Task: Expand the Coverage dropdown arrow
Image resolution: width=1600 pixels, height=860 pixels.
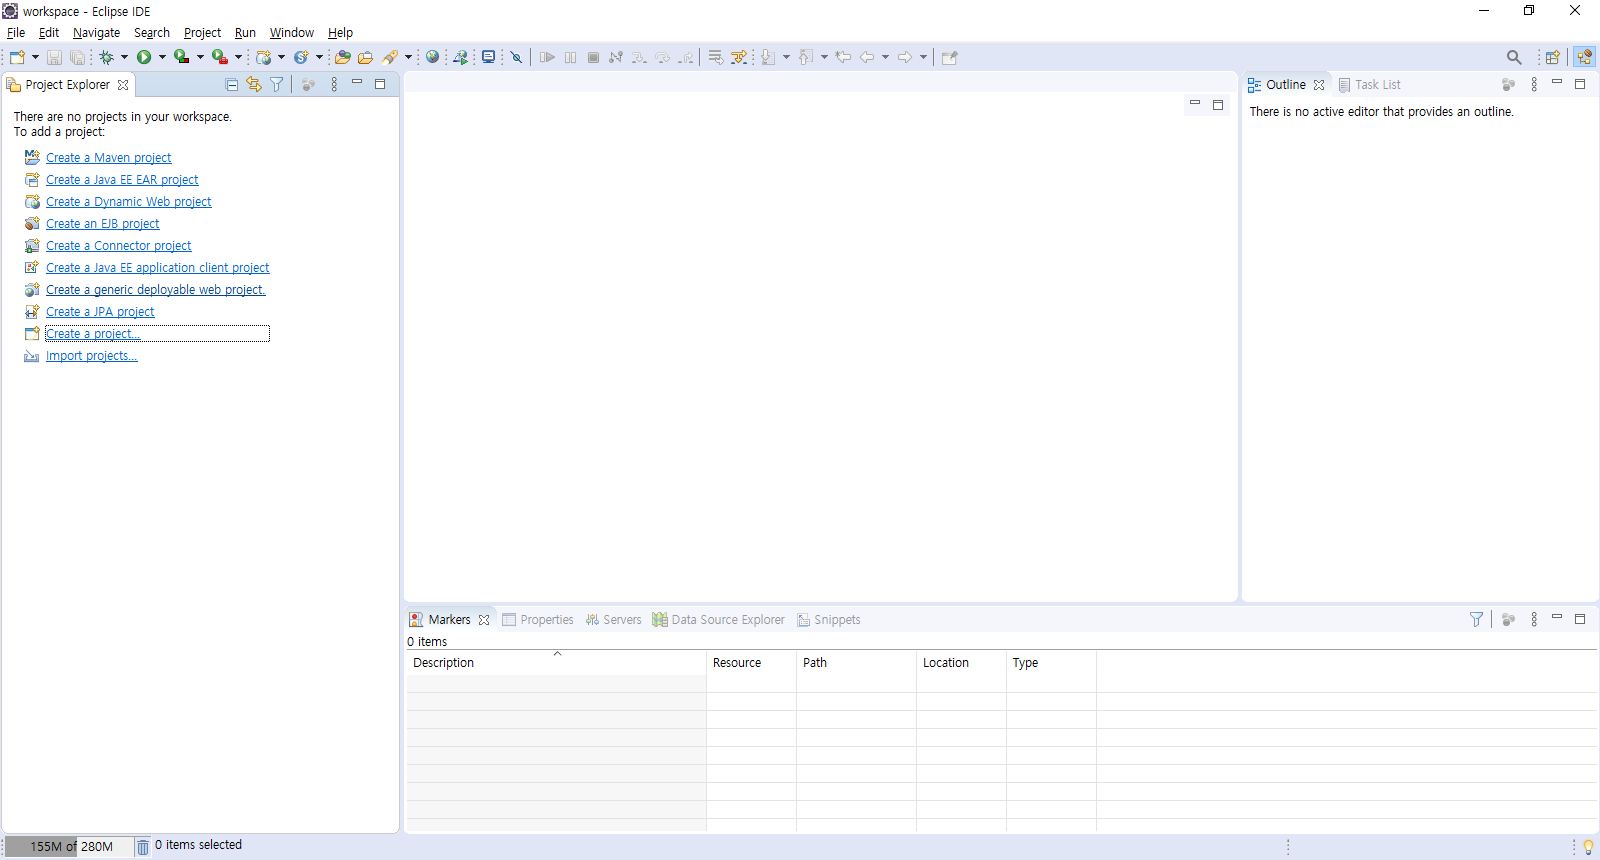Action: (200, 57)
